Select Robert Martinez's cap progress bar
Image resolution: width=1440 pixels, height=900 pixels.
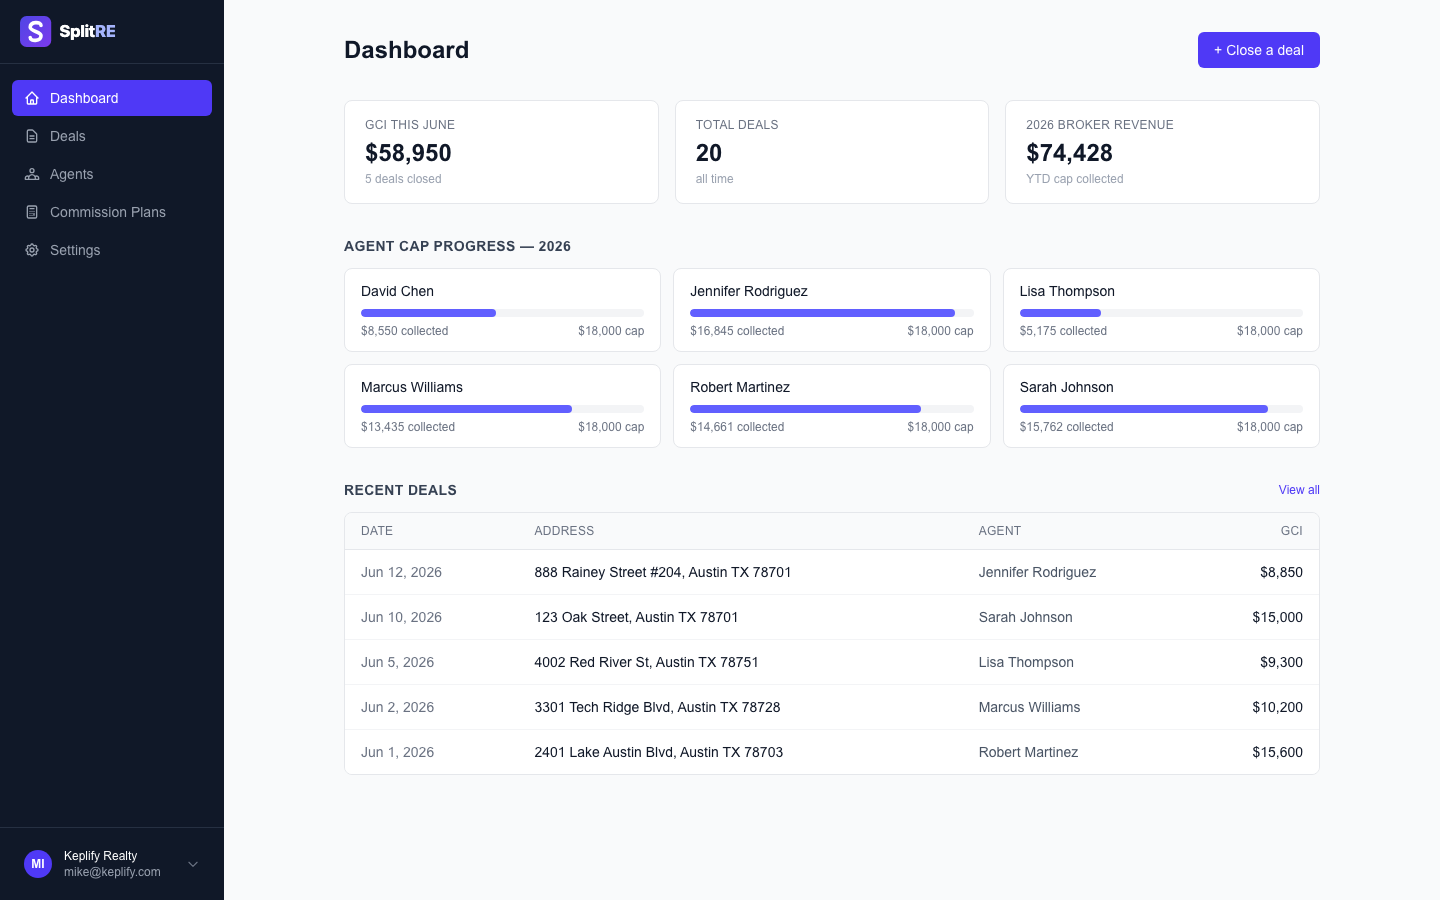click(831, 409)
